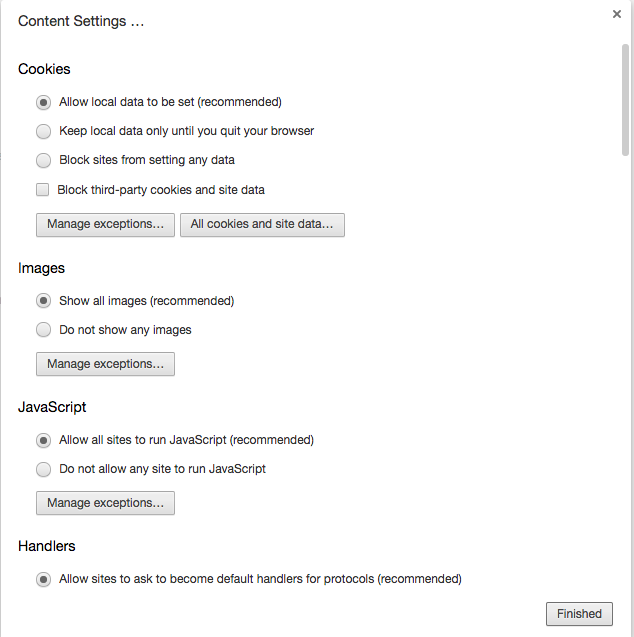Click the JavaScript section heading
This screenshot has width=634, height=637.
(52, 407)
